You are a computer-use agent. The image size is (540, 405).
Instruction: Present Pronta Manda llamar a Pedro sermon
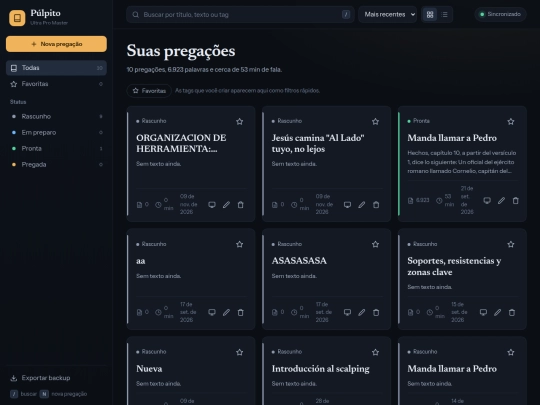[x=487, y=200]
